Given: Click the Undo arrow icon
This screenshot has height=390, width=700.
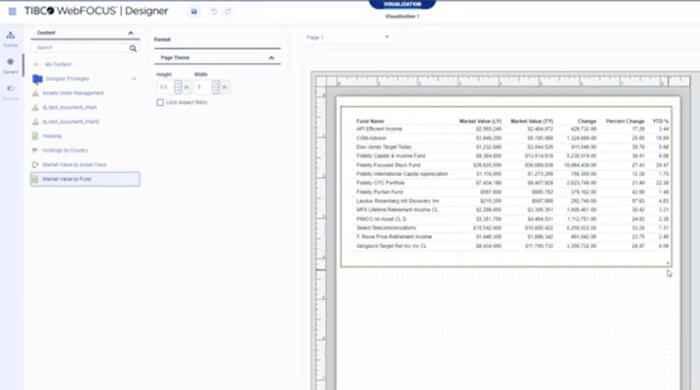Looking at the screenshot, I should point(214,12).
